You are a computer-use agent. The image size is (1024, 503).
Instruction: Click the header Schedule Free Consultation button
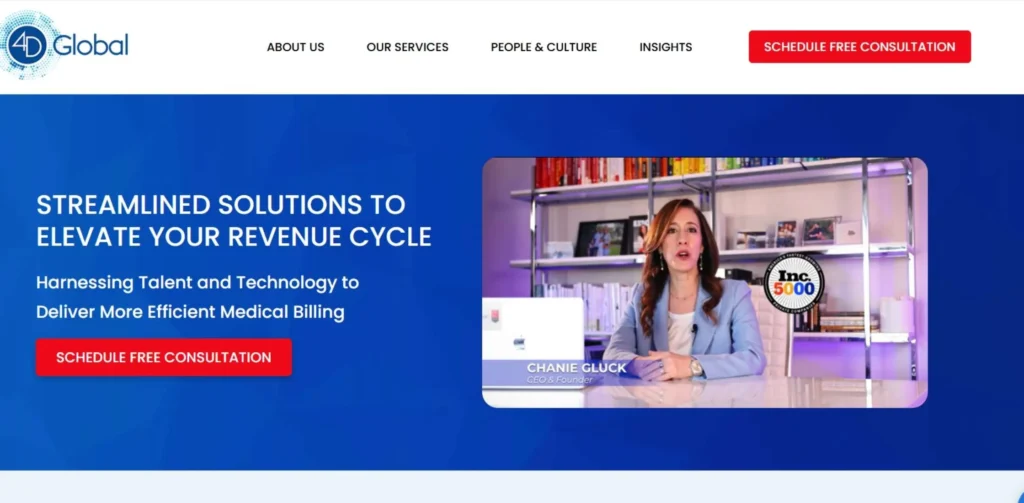[859, 47]
